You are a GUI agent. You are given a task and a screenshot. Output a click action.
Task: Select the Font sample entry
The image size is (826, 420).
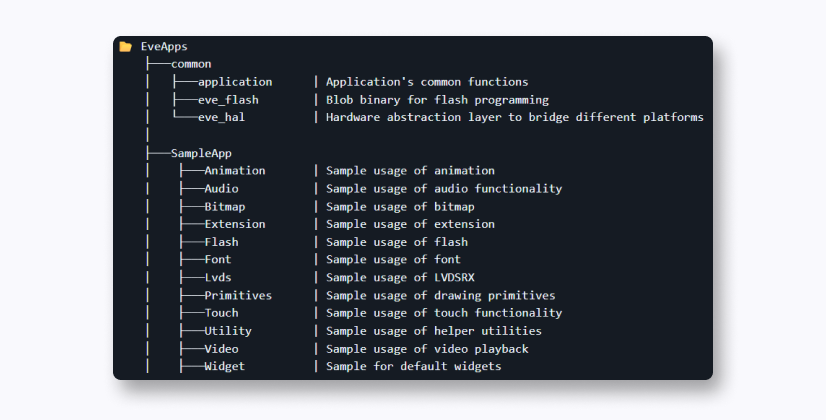tap(217, 260)
